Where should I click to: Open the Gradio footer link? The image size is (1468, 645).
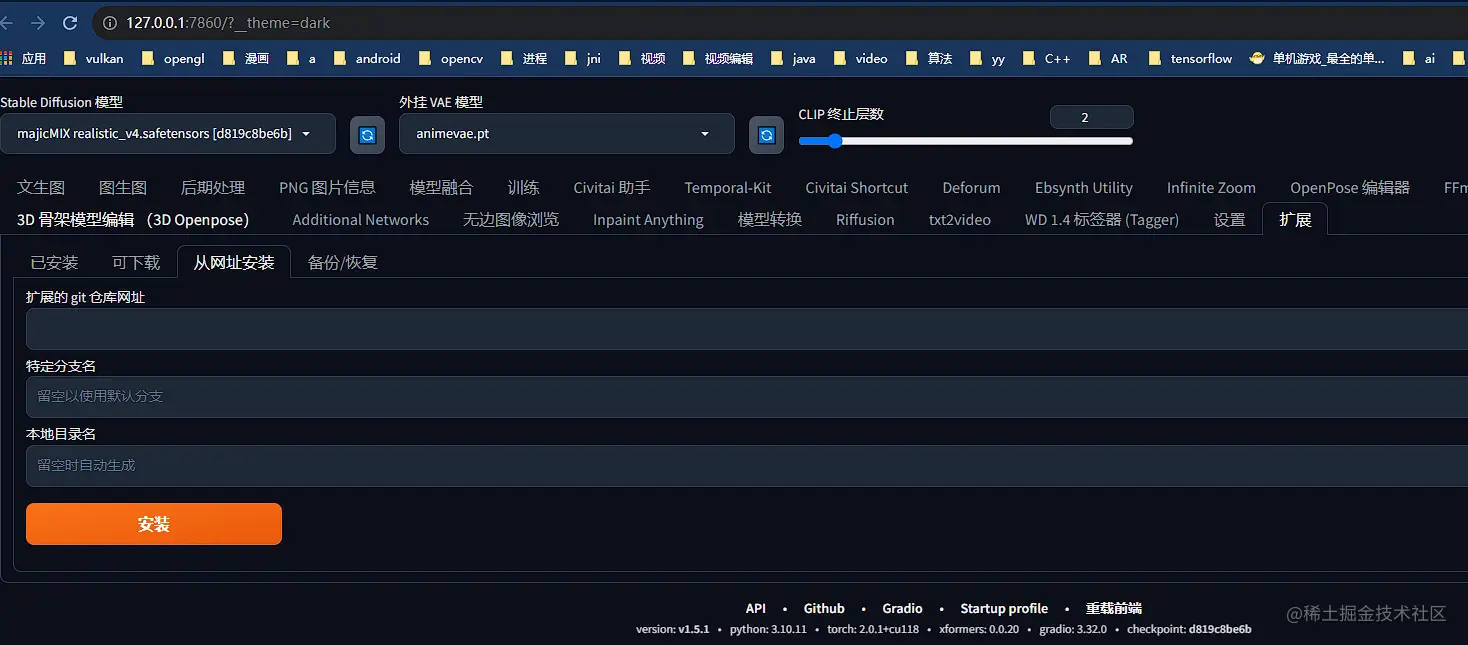click(902, 608)
